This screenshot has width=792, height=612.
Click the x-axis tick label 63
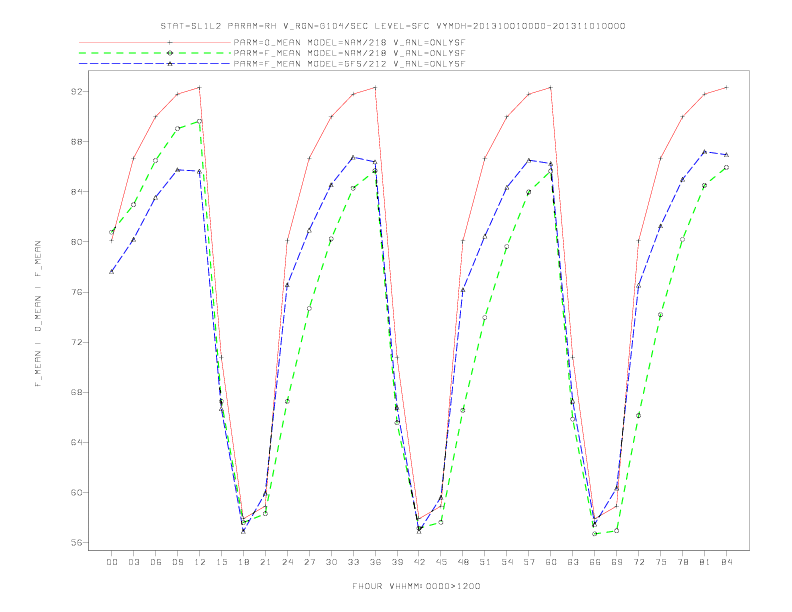[x=573, y=562]
